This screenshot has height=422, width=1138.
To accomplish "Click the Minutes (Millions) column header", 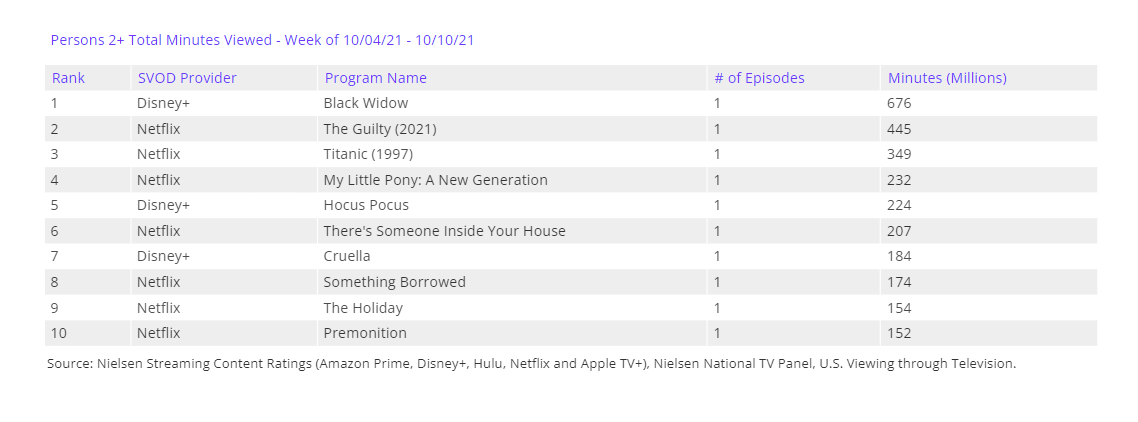I will tap(947, 78).
